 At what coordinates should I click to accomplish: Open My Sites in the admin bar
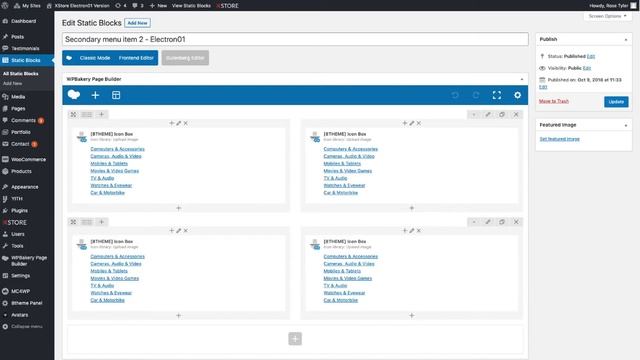27,6
